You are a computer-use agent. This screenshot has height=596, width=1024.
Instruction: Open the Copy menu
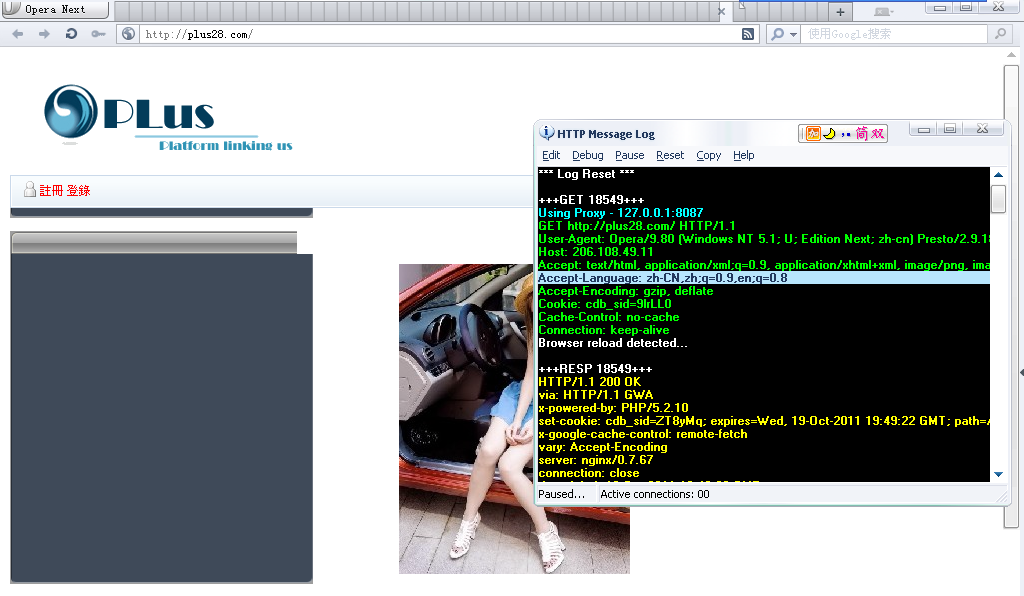709,155
